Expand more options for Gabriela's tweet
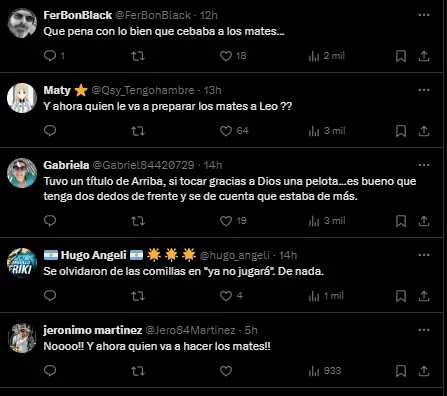447x396 pixels. pos(424,165)
